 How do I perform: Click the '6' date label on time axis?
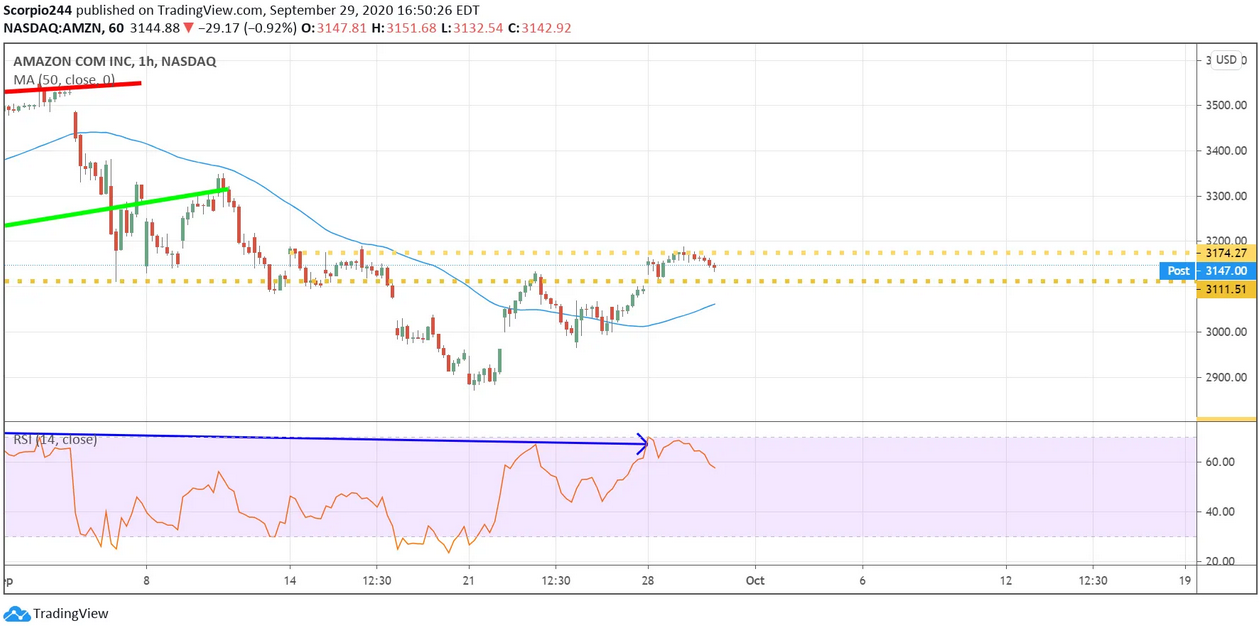tap(862, 580)
